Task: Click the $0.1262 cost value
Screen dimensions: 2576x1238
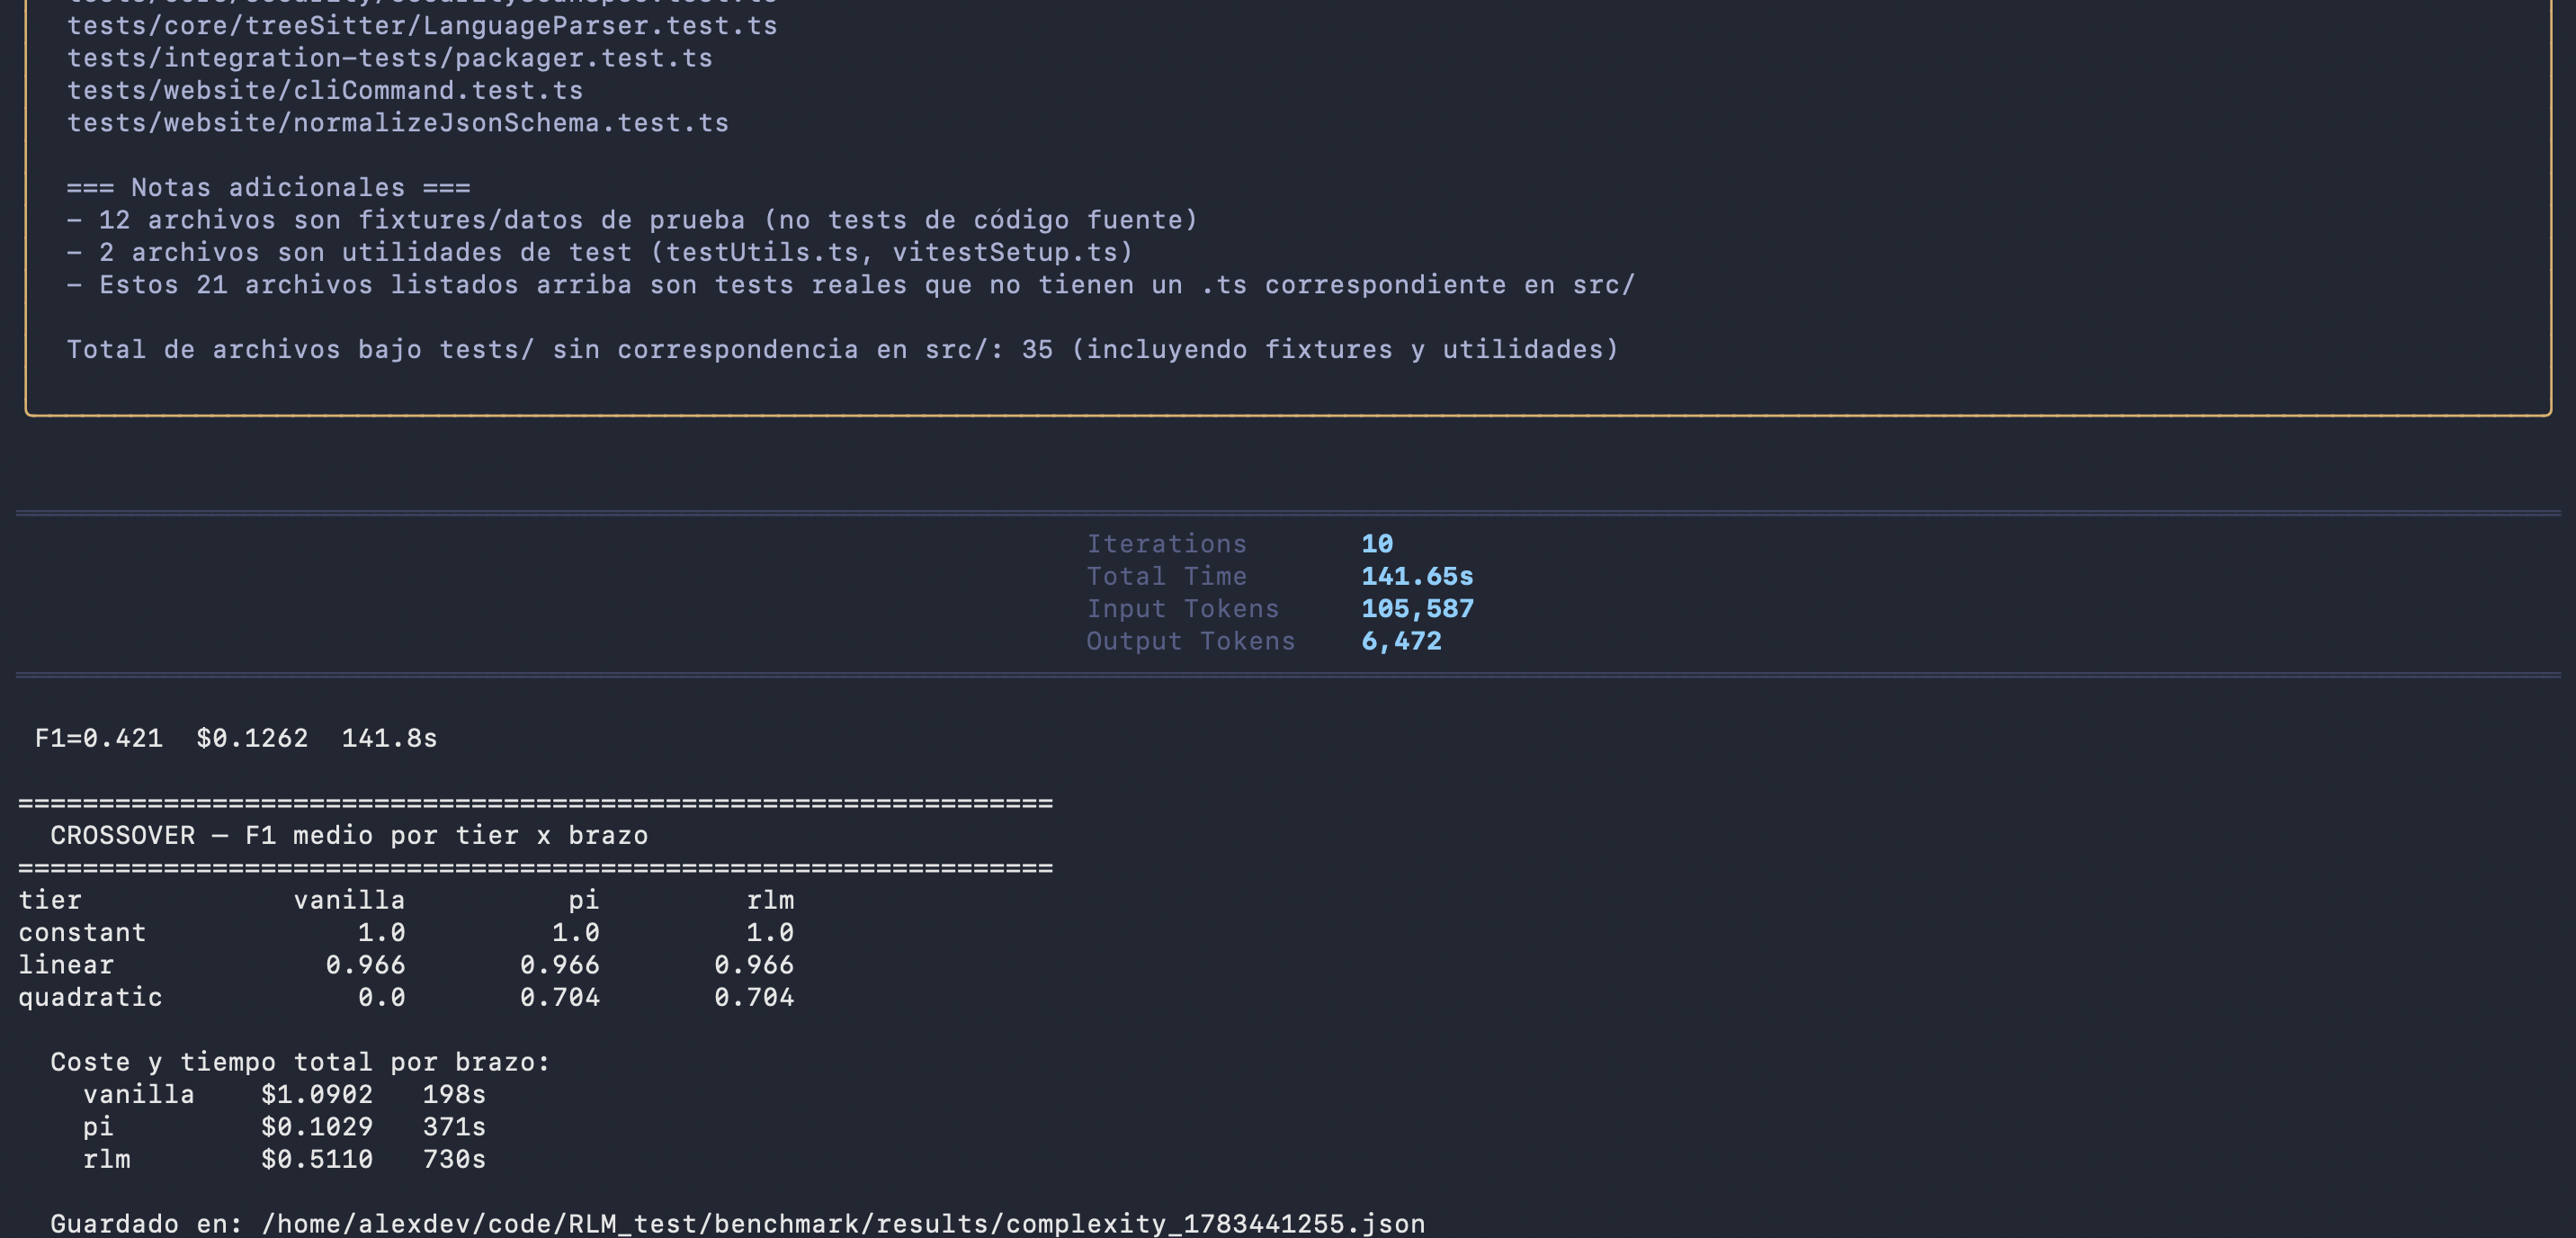Action: 252,738
